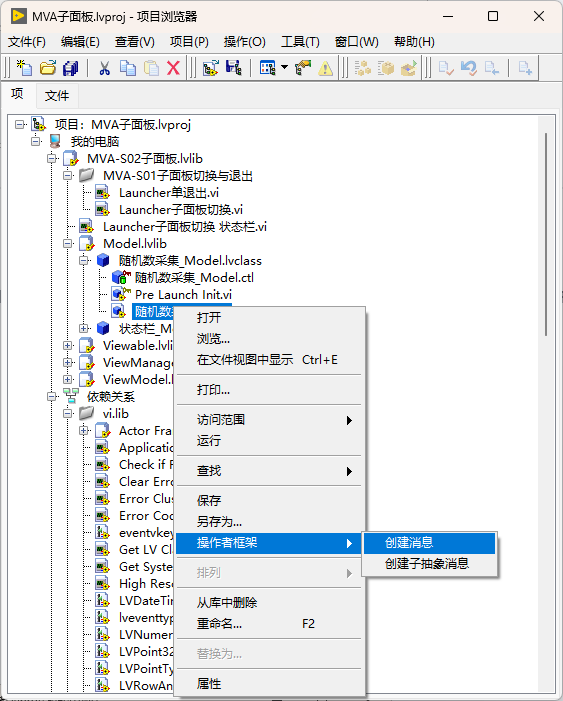This screenshot has width=563, height=701.
Task: Click the grayed box-with-green-arrow build icon
Action: point(409,68)
